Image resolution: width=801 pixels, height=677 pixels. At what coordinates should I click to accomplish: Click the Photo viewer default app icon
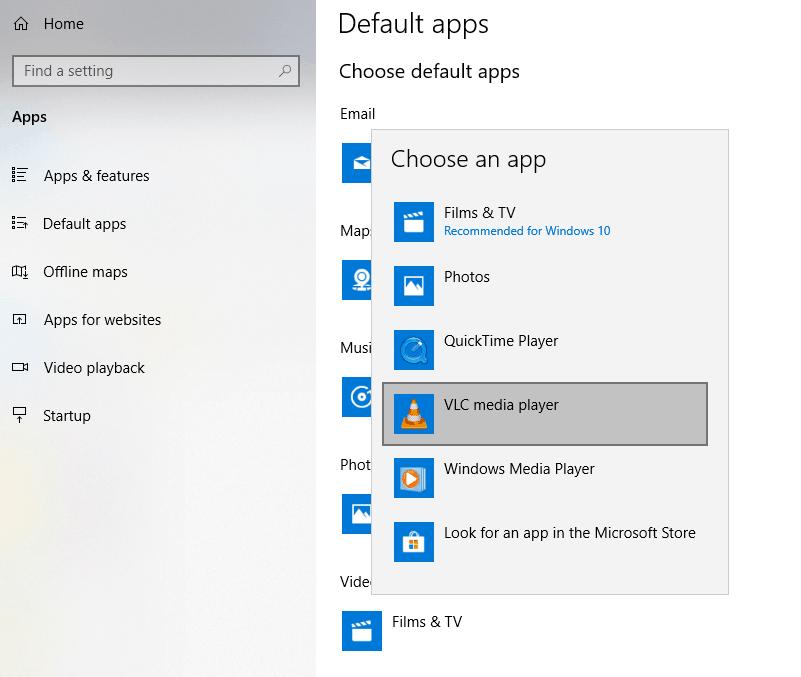pyautogui.click(x=357, y=514)
